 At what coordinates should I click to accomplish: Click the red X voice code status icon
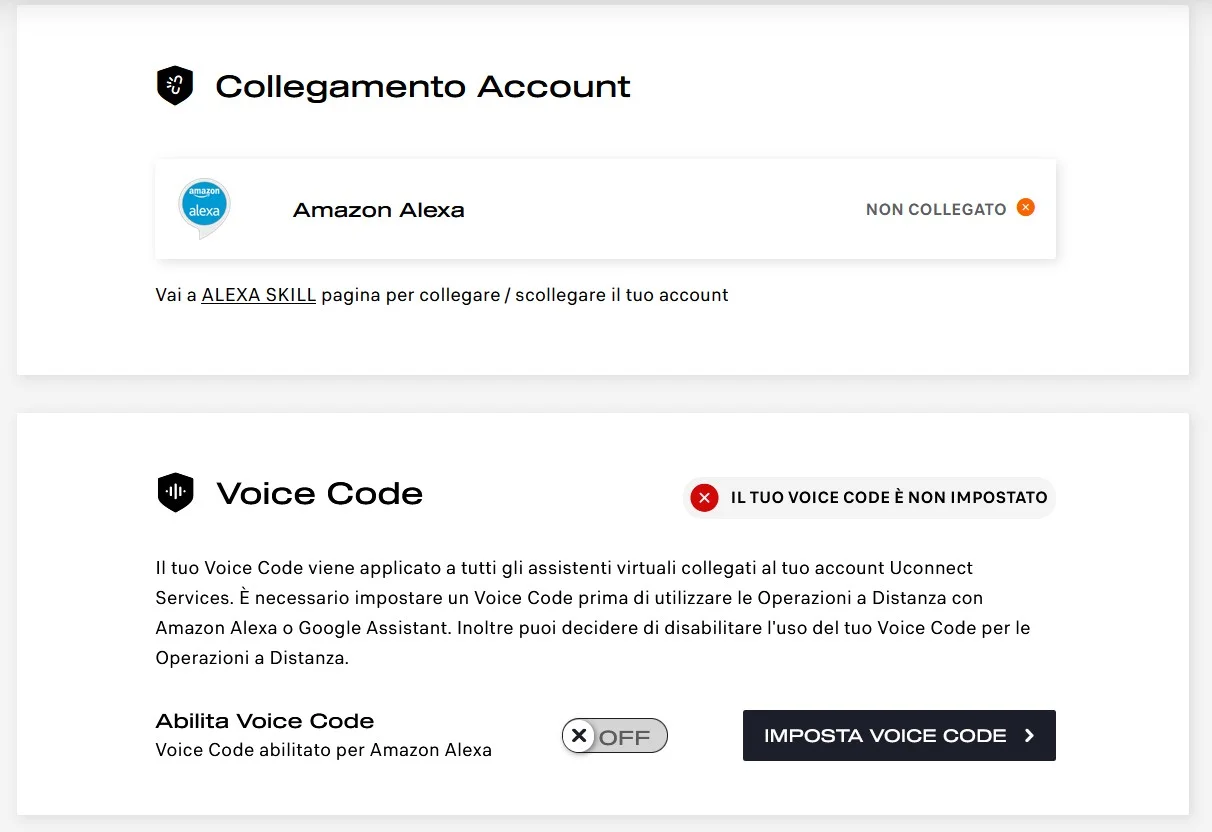click(704, 497)
